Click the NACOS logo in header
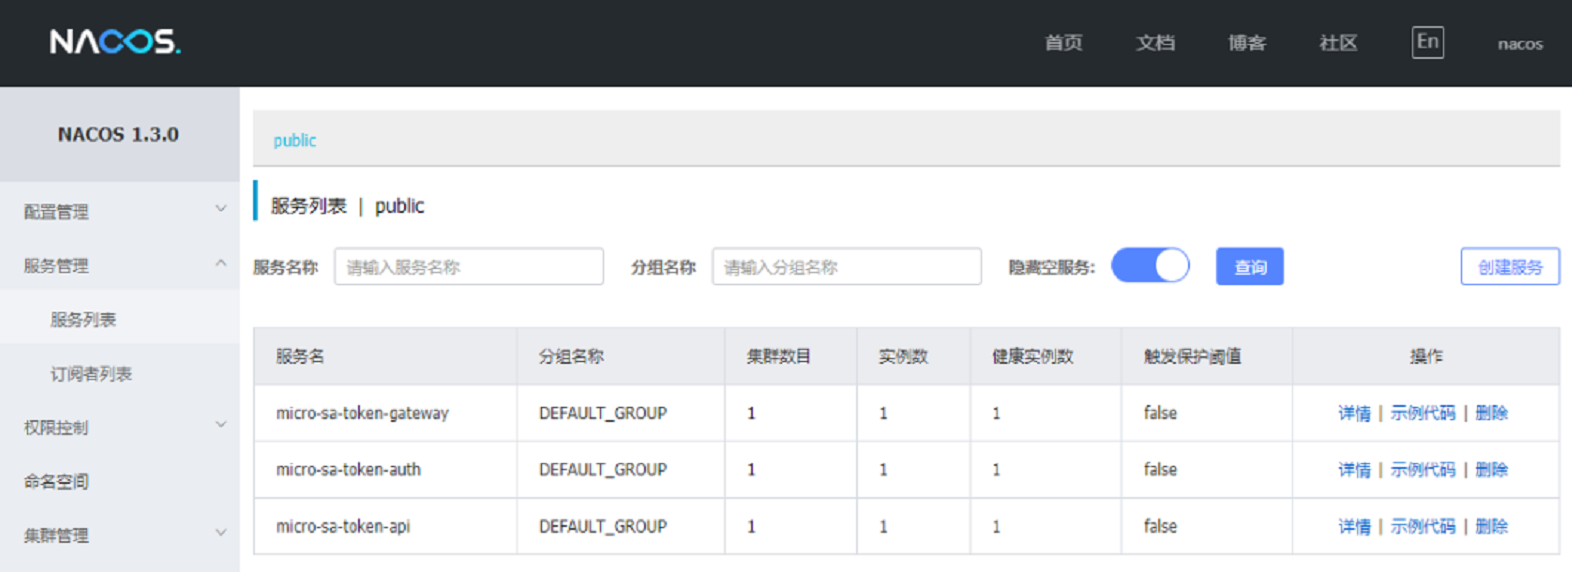 [x=115, y=42]
